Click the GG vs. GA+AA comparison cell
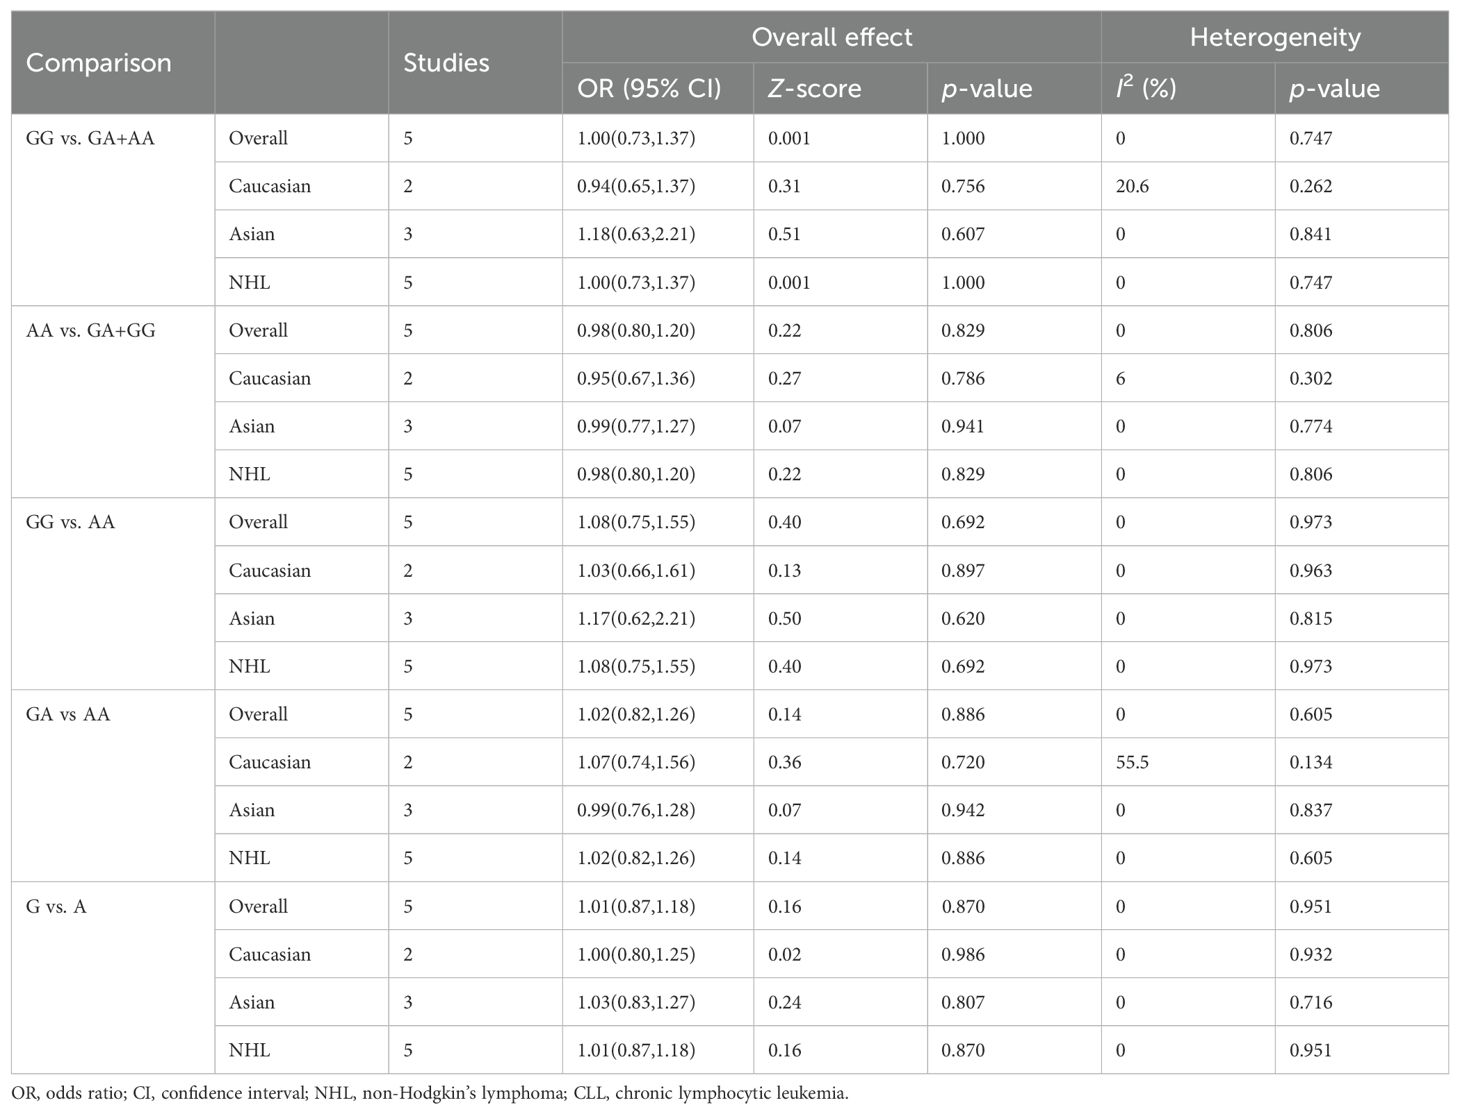The height and width of the screenshot is (1114, 1460). point(90,138)
